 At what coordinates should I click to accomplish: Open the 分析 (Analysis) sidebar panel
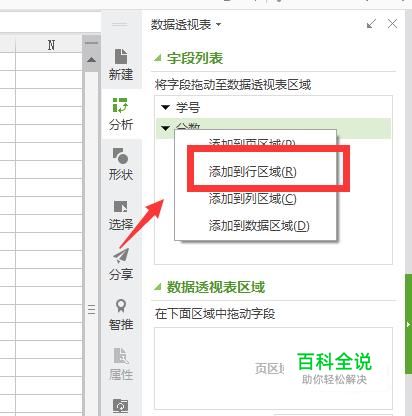pyautogui.click(x=121, y=114)
